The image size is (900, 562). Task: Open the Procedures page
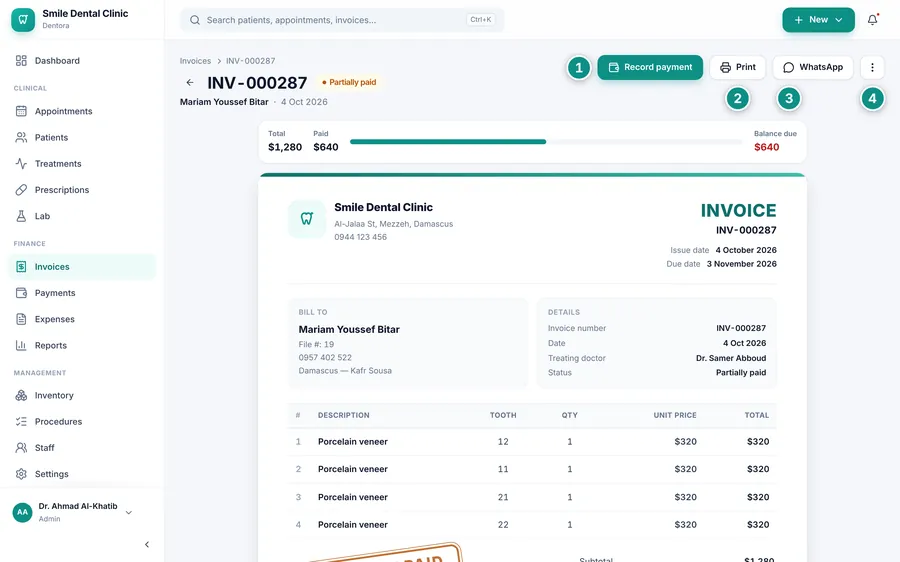coord(82,422)
